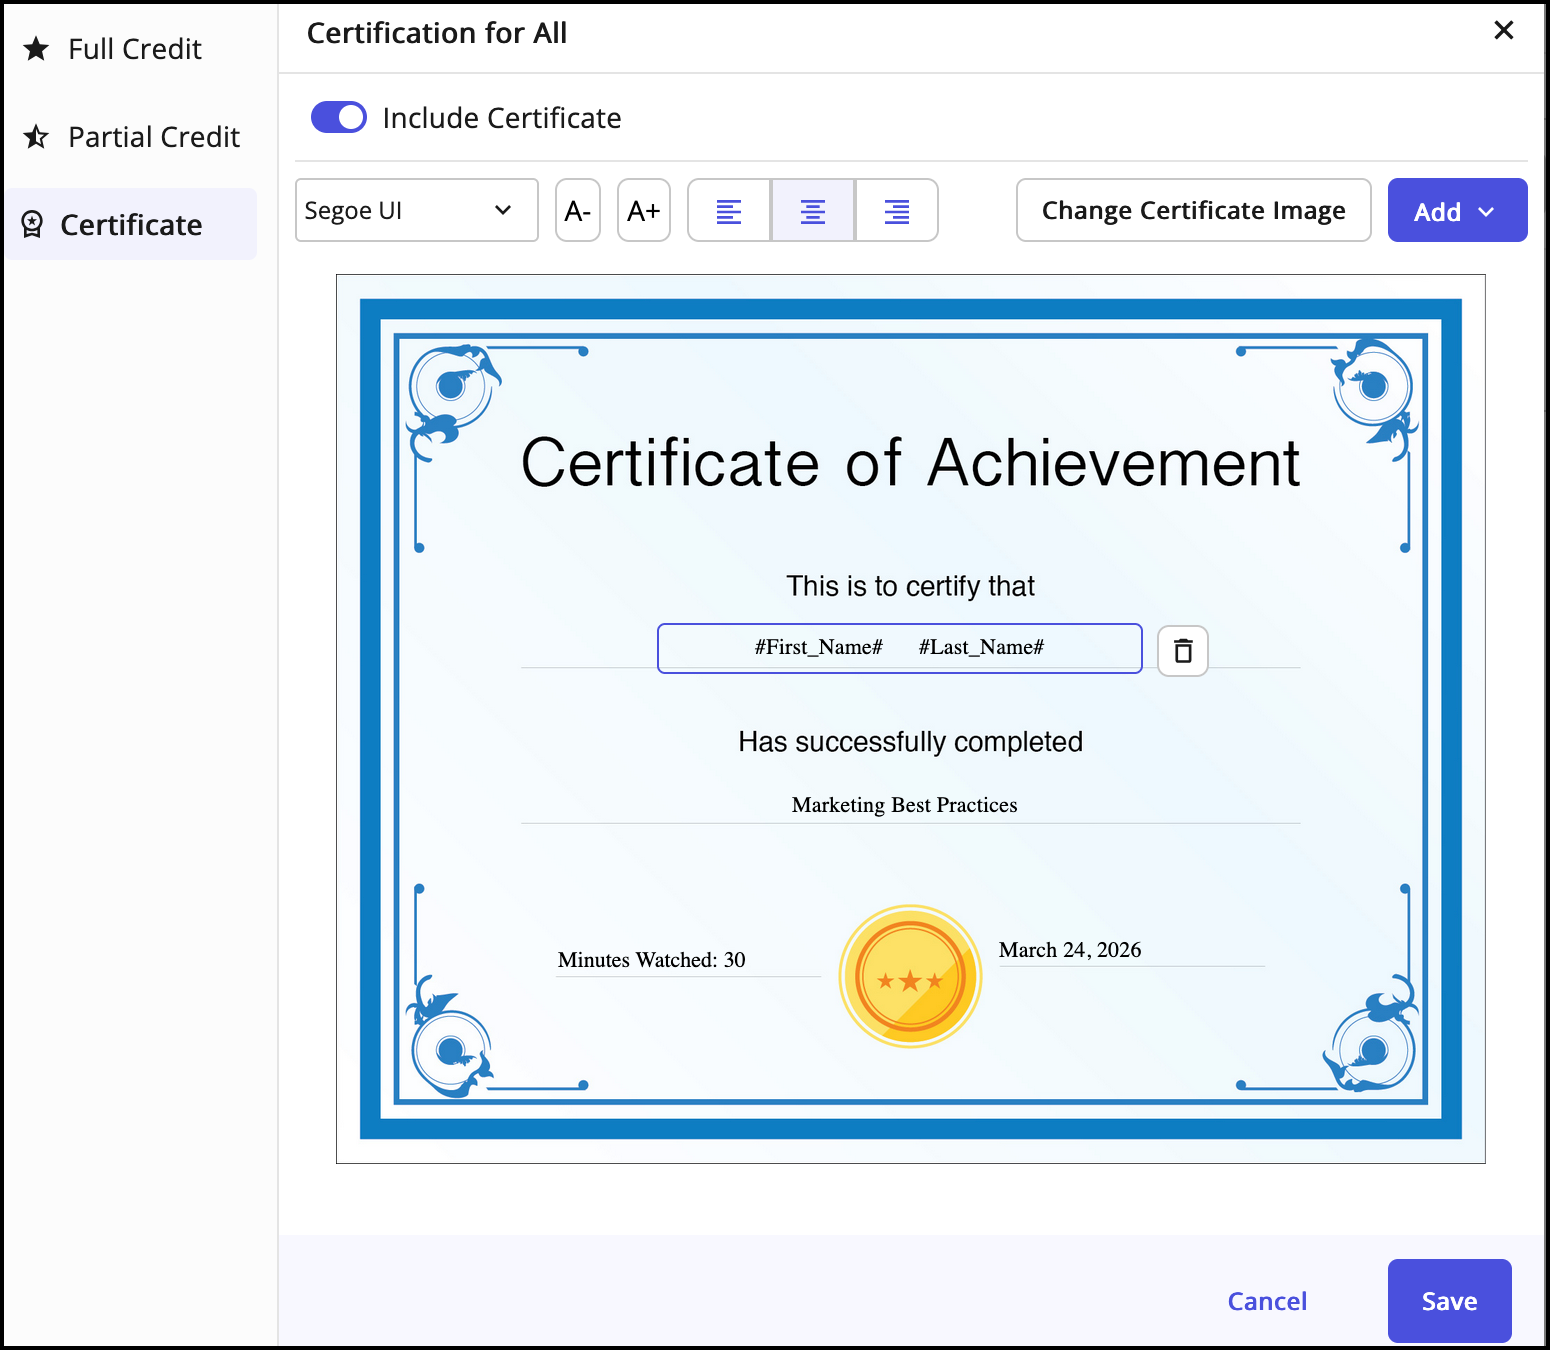Align text left
Screen dimensions: 1550x1350
[x=729, y=210]
